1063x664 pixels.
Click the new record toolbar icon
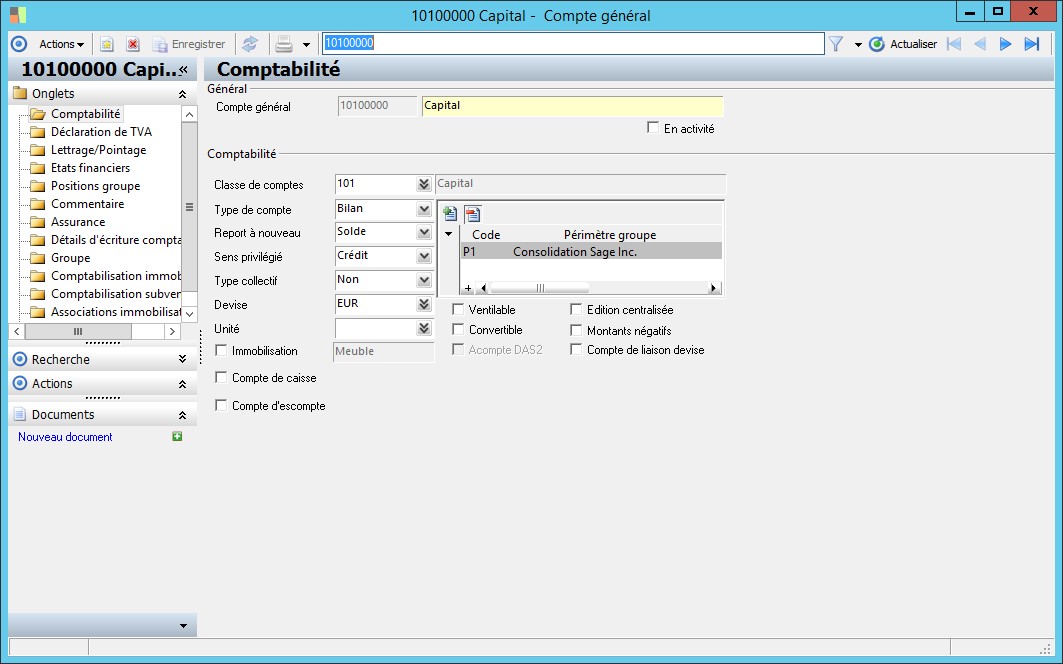point(106,44)
